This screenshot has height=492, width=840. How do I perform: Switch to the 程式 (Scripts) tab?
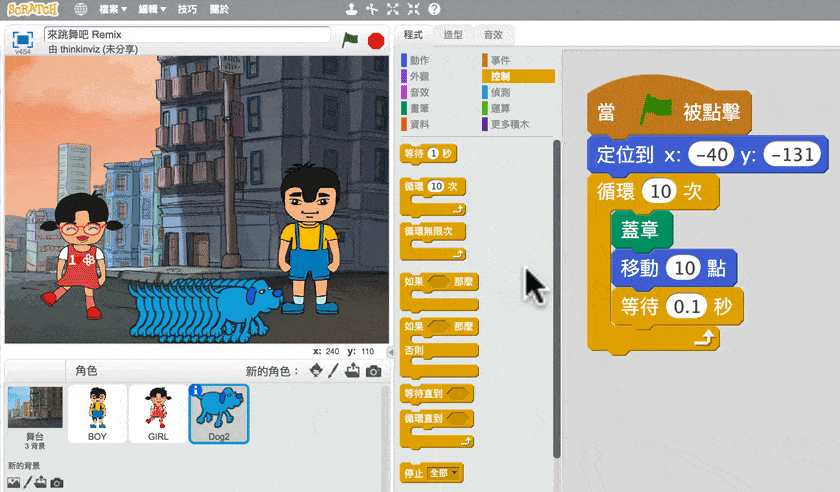pyautogui.click(x=413, y=35)
